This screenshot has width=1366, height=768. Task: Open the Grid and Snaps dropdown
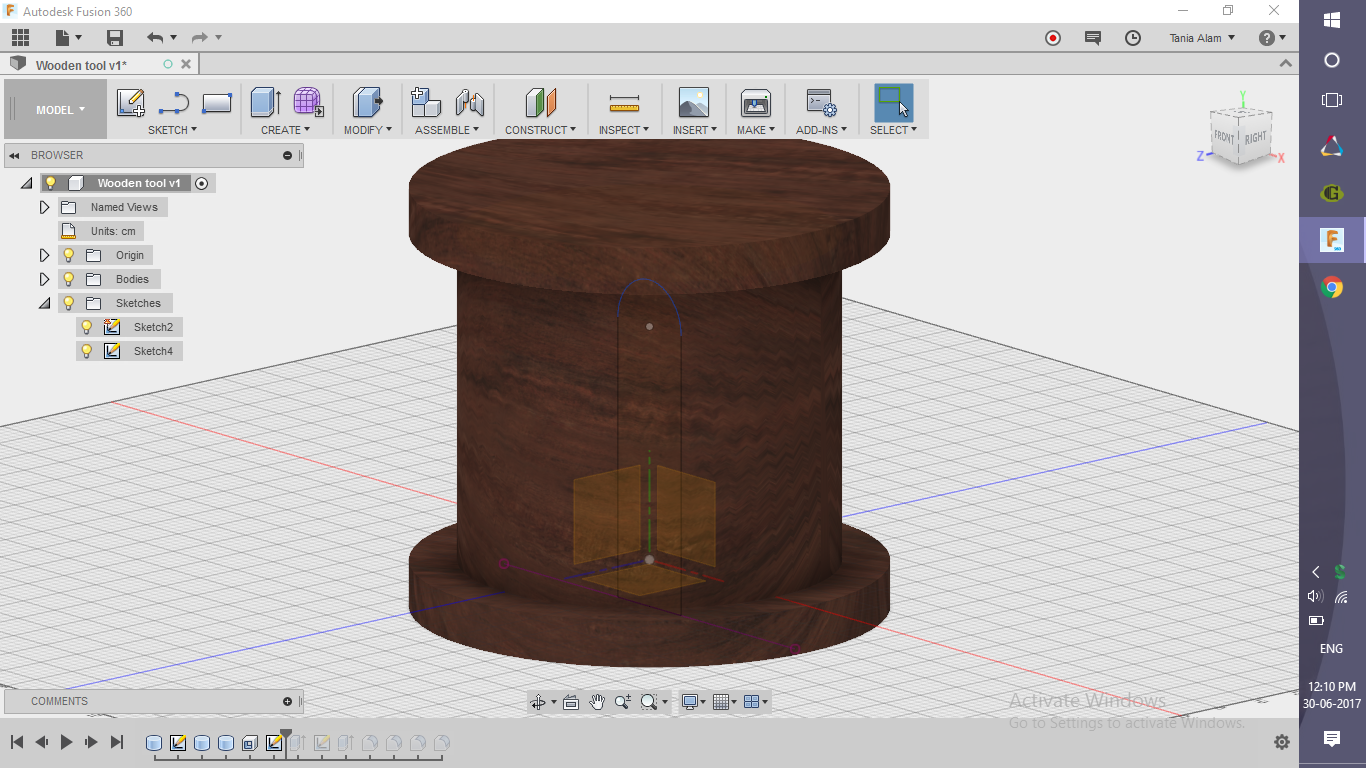pyautogui.click(x=725, y=702)
